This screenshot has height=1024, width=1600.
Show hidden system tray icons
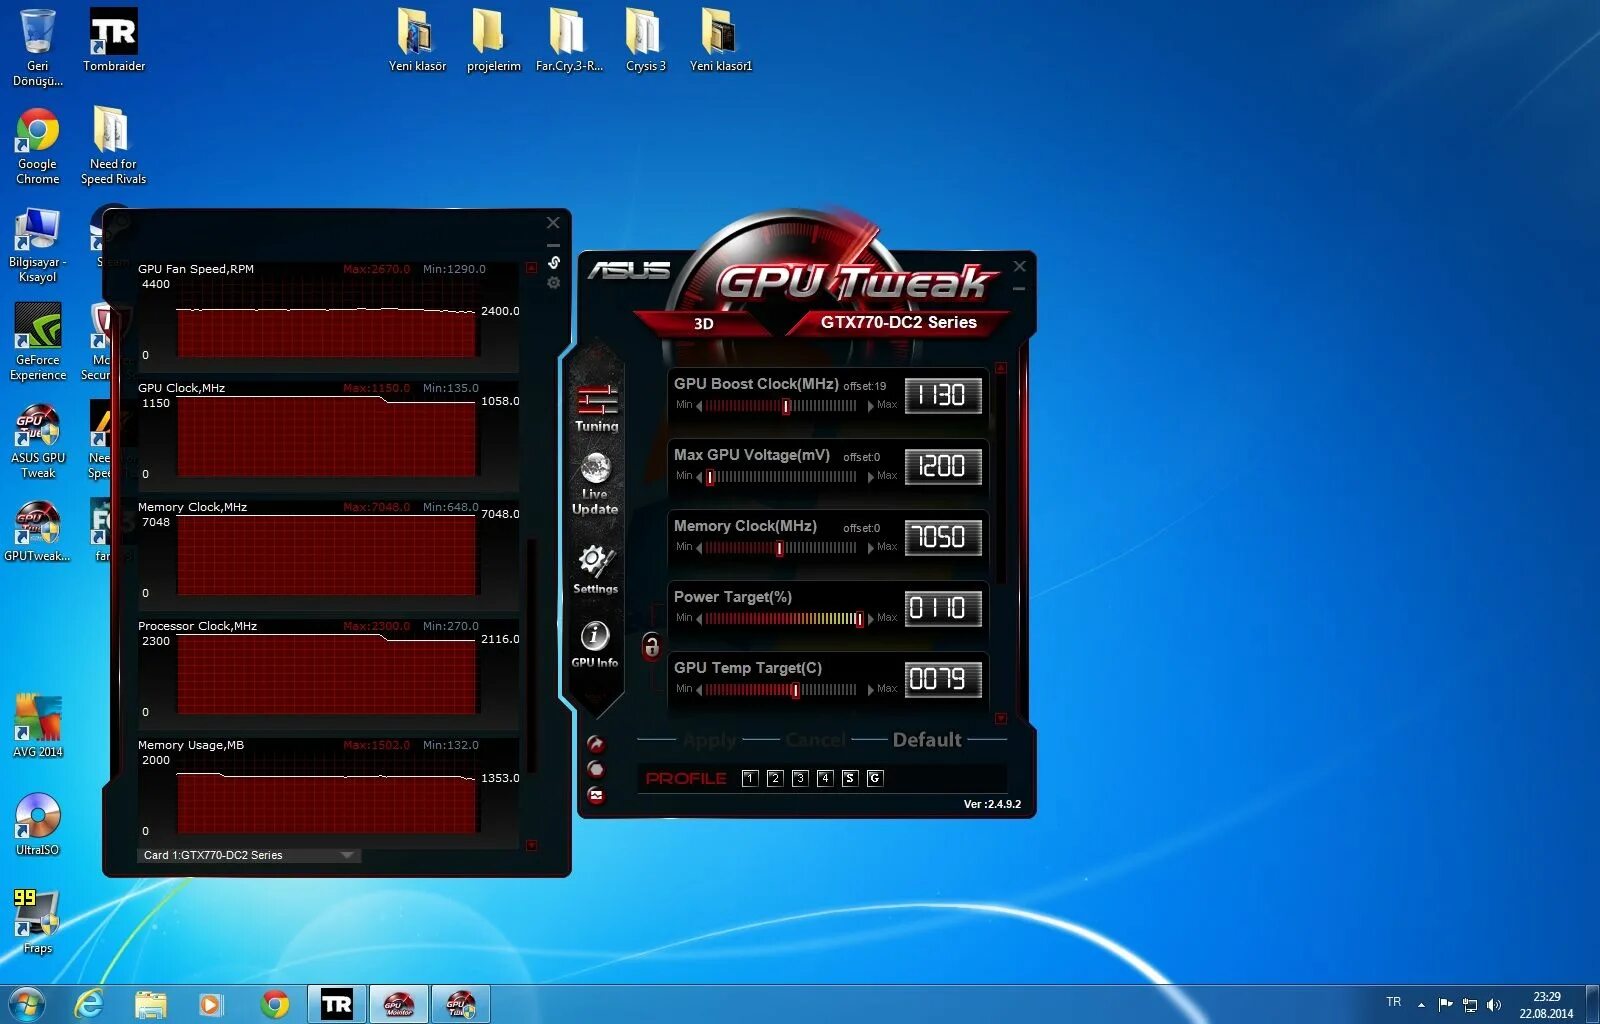[x=1421, y=1004]
